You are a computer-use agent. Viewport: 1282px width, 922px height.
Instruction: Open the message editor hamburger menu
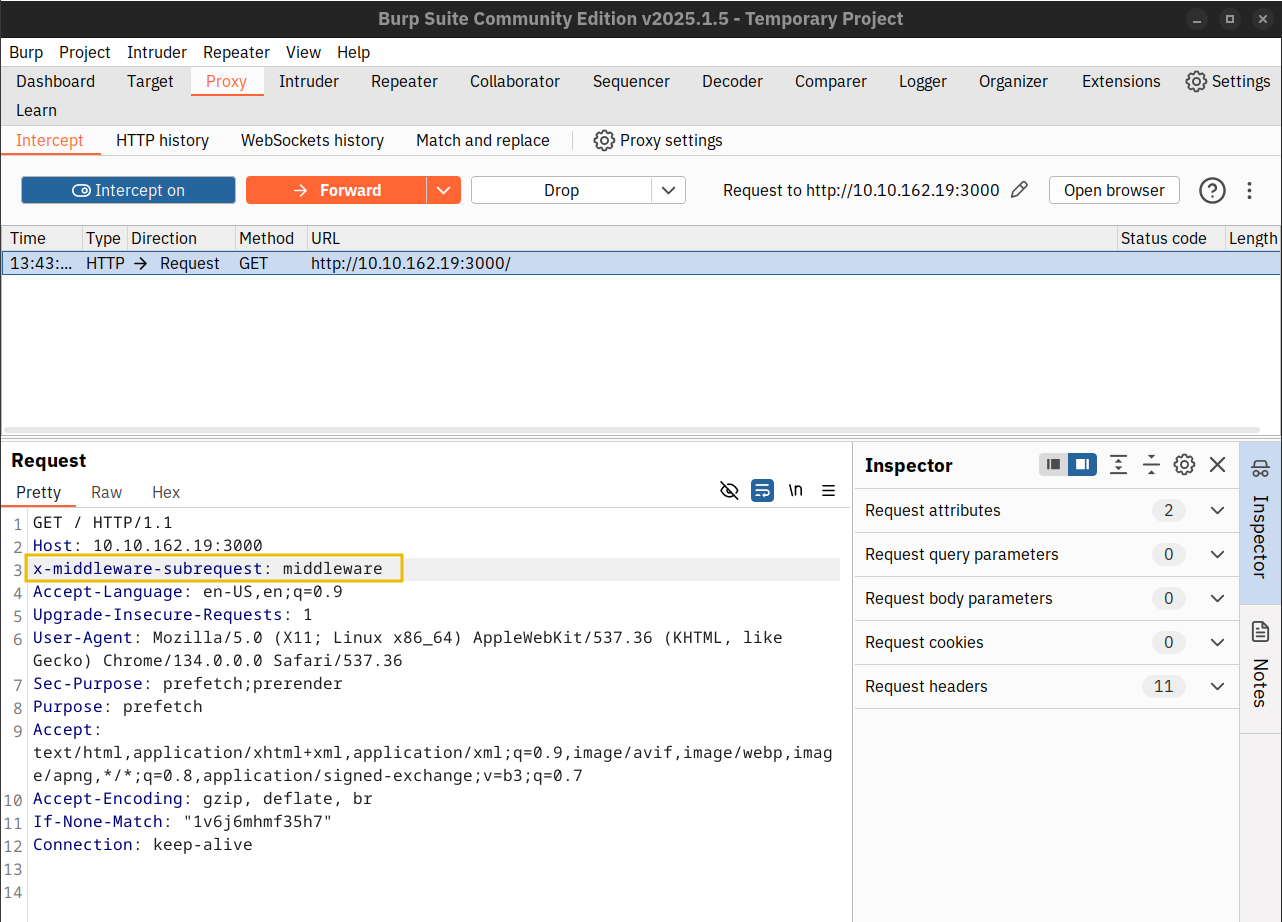pos(828,490)
